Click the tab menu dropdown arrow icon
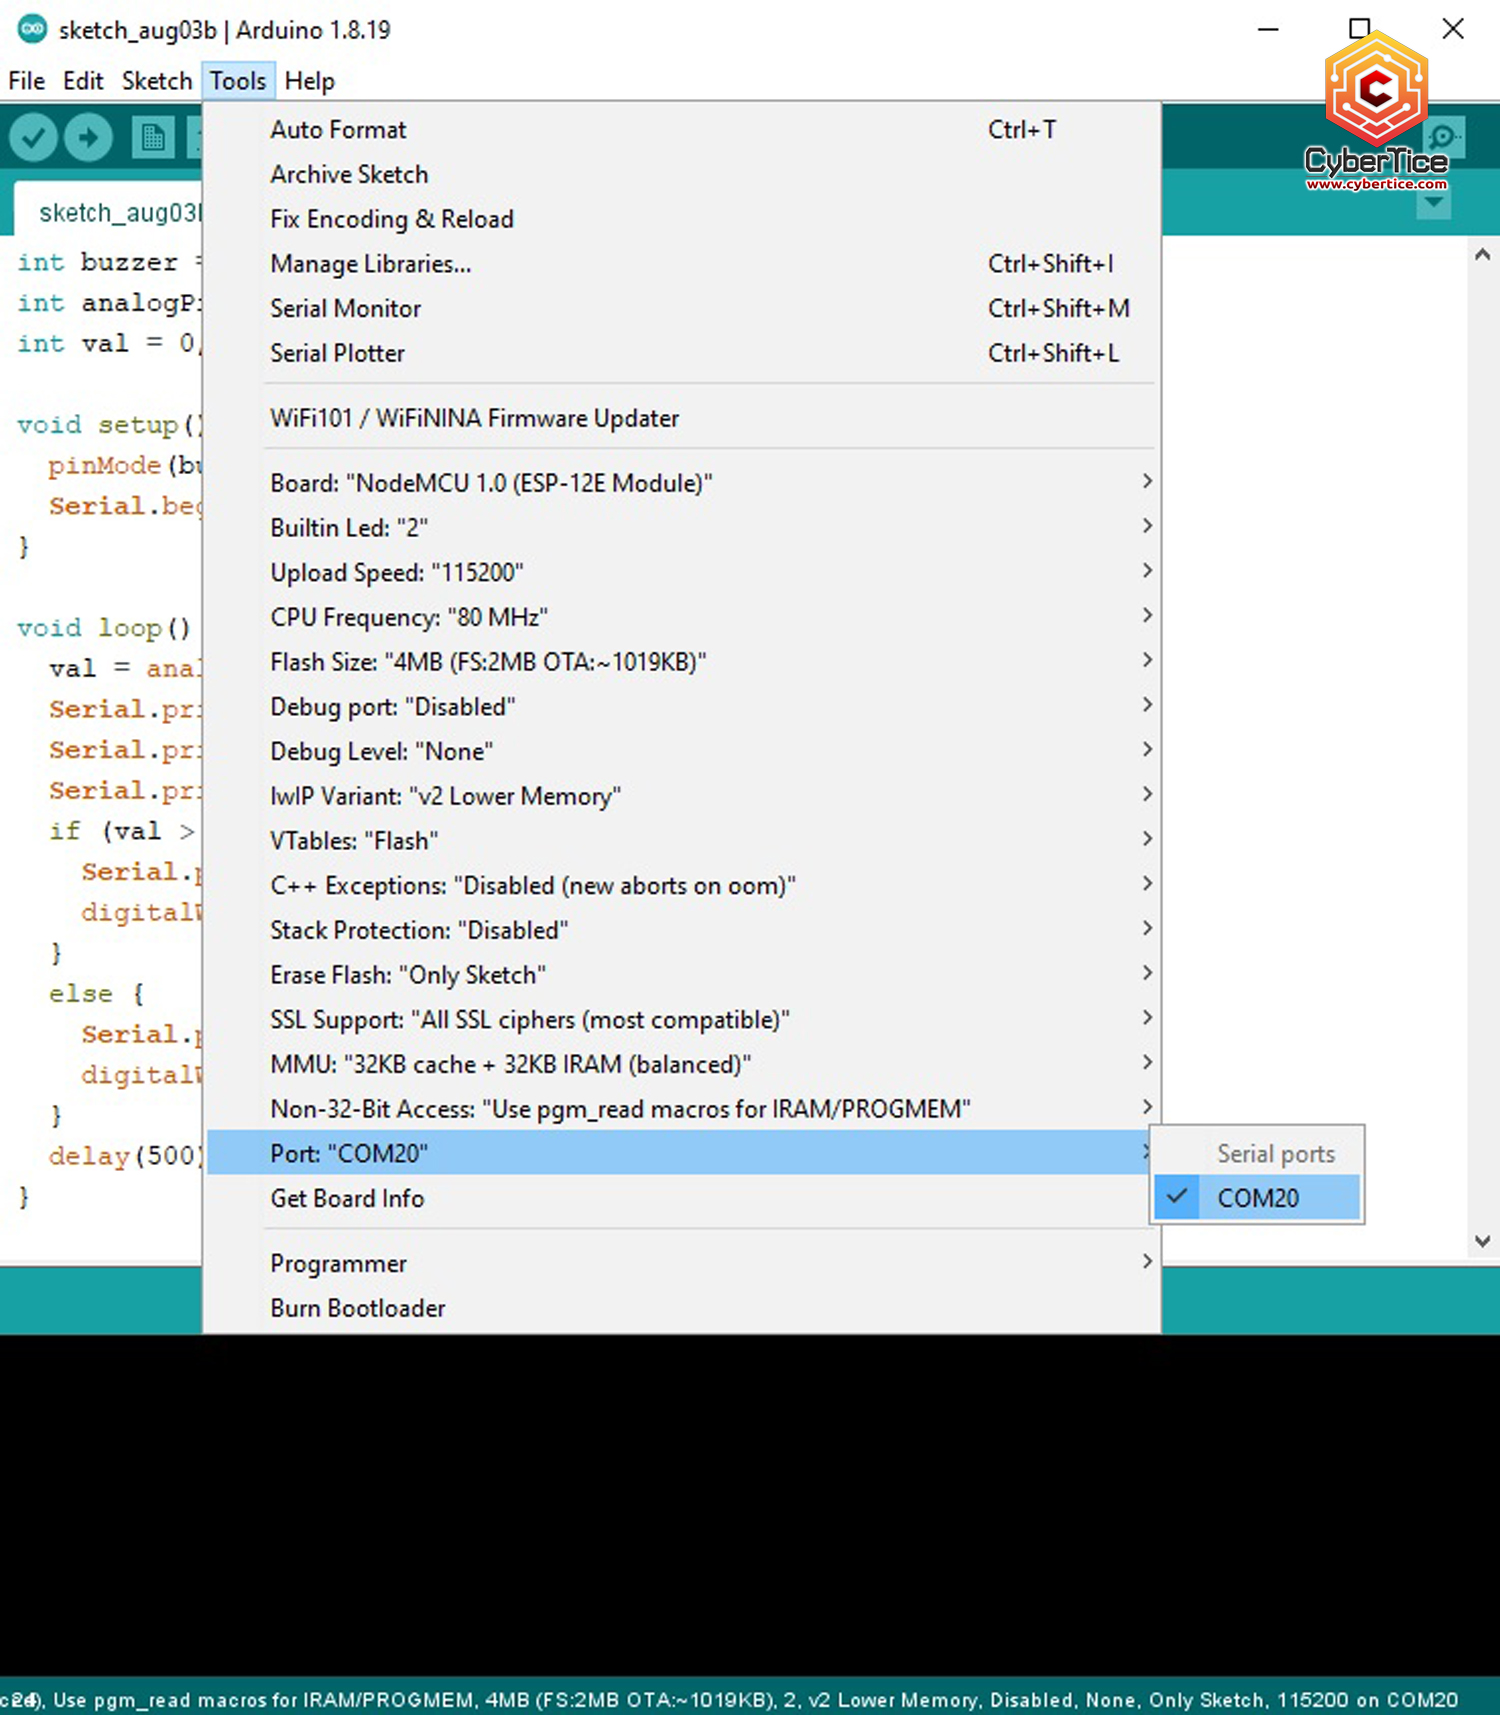The image size is (1500, 1715). [1433, 203]
